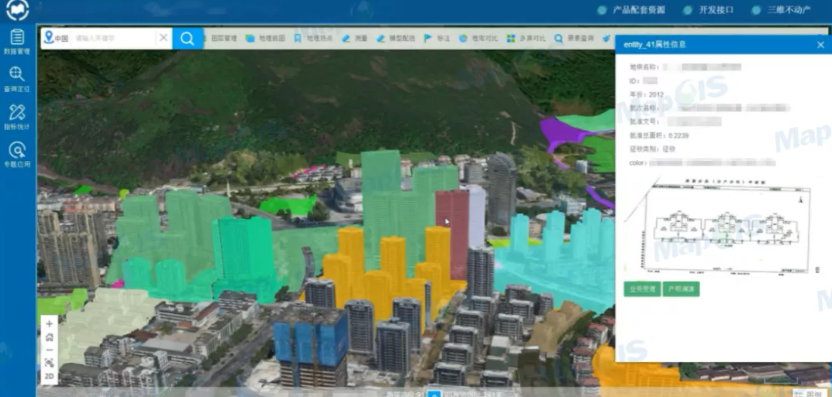This screenshot has height=397, width=832.
Task: Open the 三维不动产 top menu item
Action: pyautogui.click(x=781, y=10)
